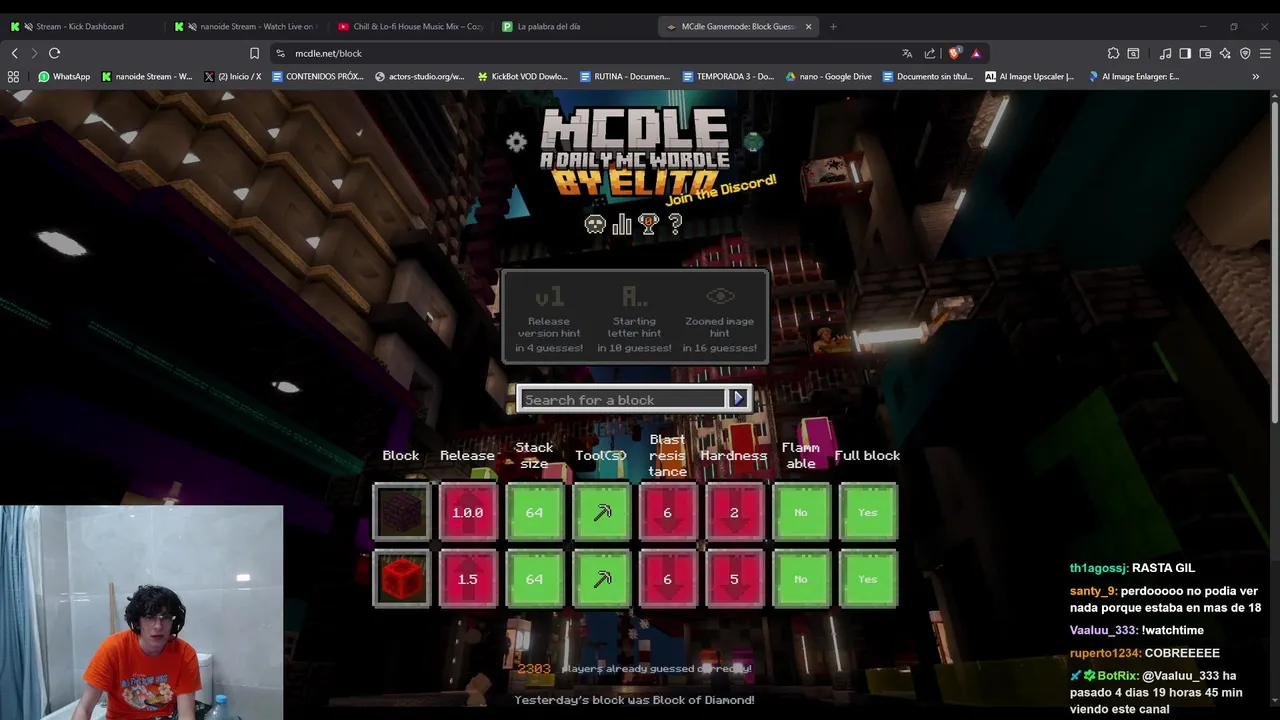The height and width of the screenshot is (720, 1280).
Task: Open the Brave Rewards triangle icon
Action: pyautogui.click(x=976, y=53)
